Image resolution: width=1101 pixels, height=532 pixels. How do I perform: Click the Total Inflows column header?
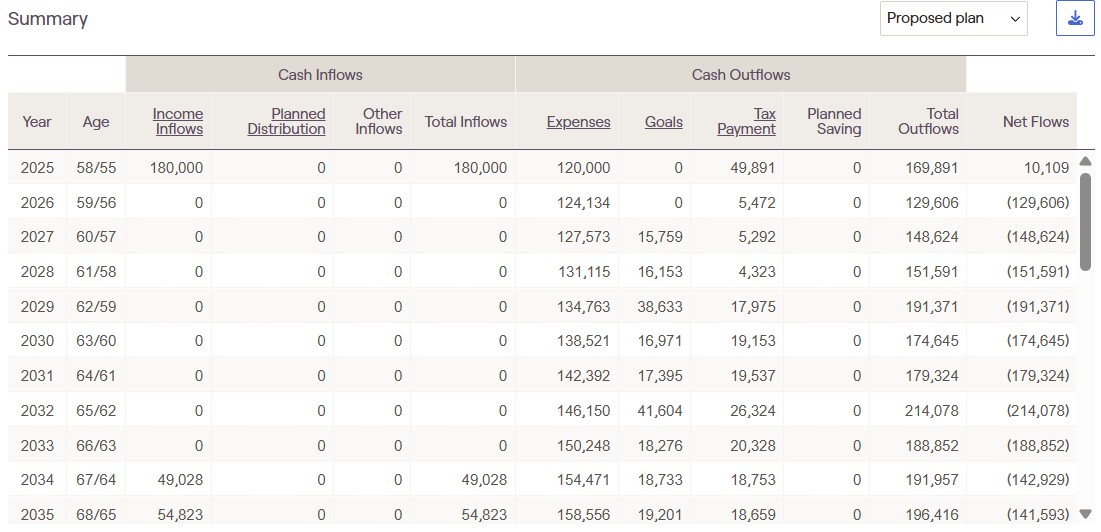point(465,122)
